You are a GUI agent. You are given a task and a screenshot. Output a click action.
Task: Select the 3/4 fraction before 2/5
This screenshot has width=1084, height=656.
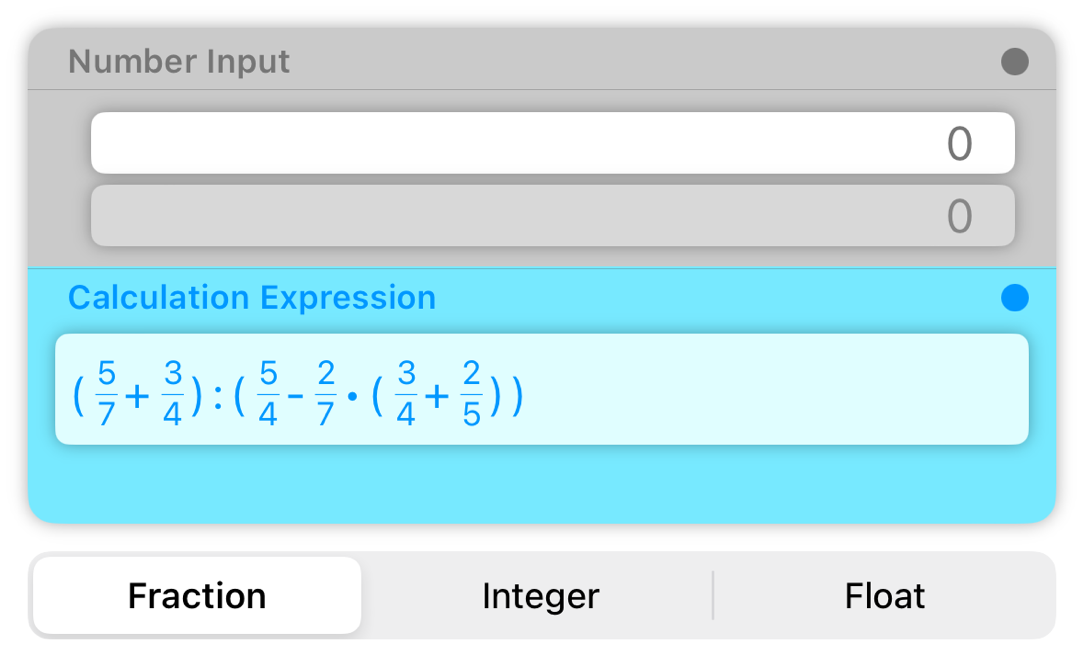click(x=405, y=395)
